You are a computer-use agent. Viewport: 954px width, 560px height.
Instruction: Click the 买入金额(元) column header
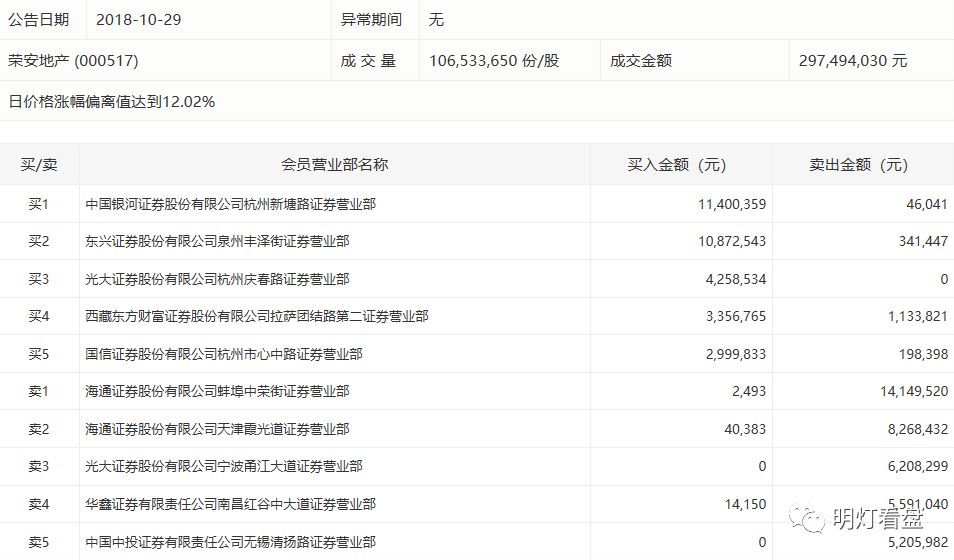tap(677, 164)
